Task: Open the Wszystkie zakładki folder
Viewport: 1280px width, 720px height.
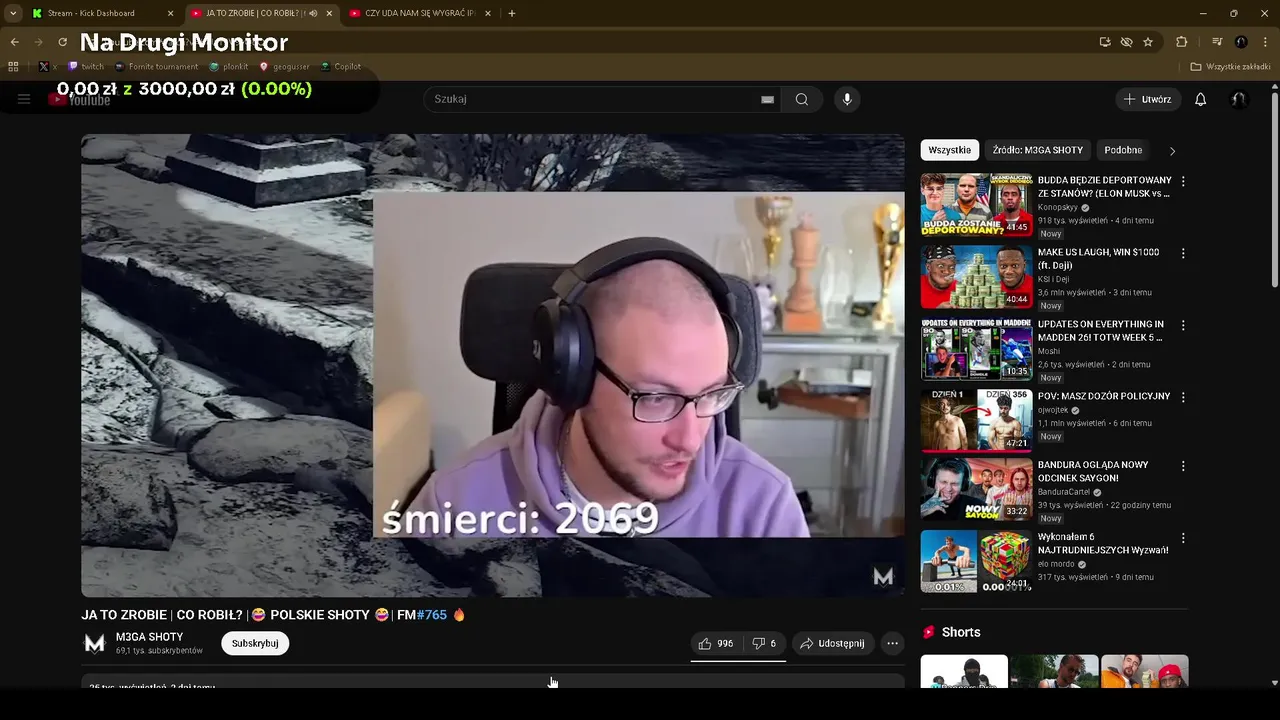Action: [x=1231, y=67]
